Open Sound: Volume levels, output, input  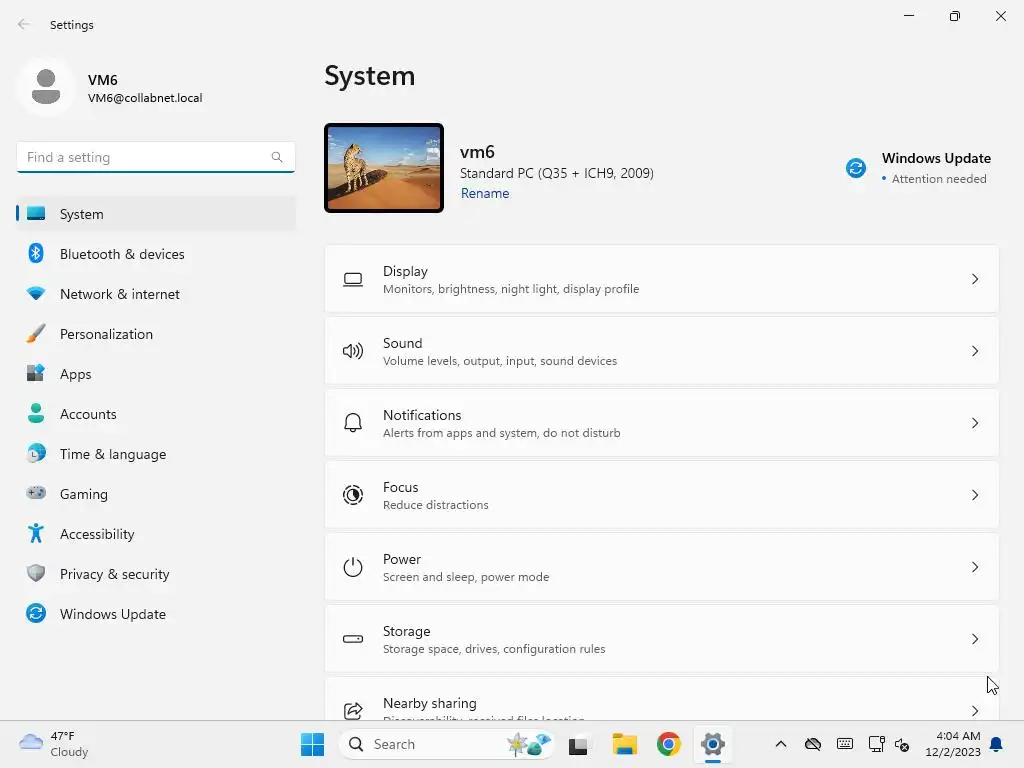(662, 351)
